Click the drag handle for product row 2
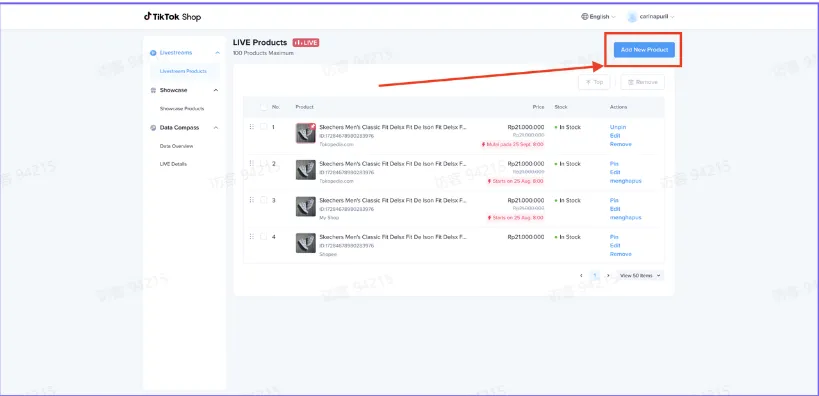The image size is (819, 396). tap(251, 163)
